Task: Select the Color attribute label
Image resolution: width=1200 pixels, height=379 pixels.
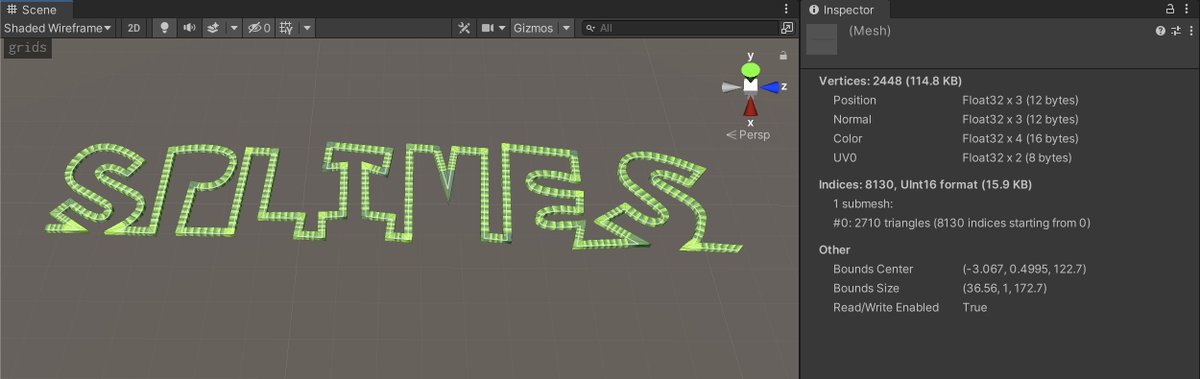Action: coord(847,138)
